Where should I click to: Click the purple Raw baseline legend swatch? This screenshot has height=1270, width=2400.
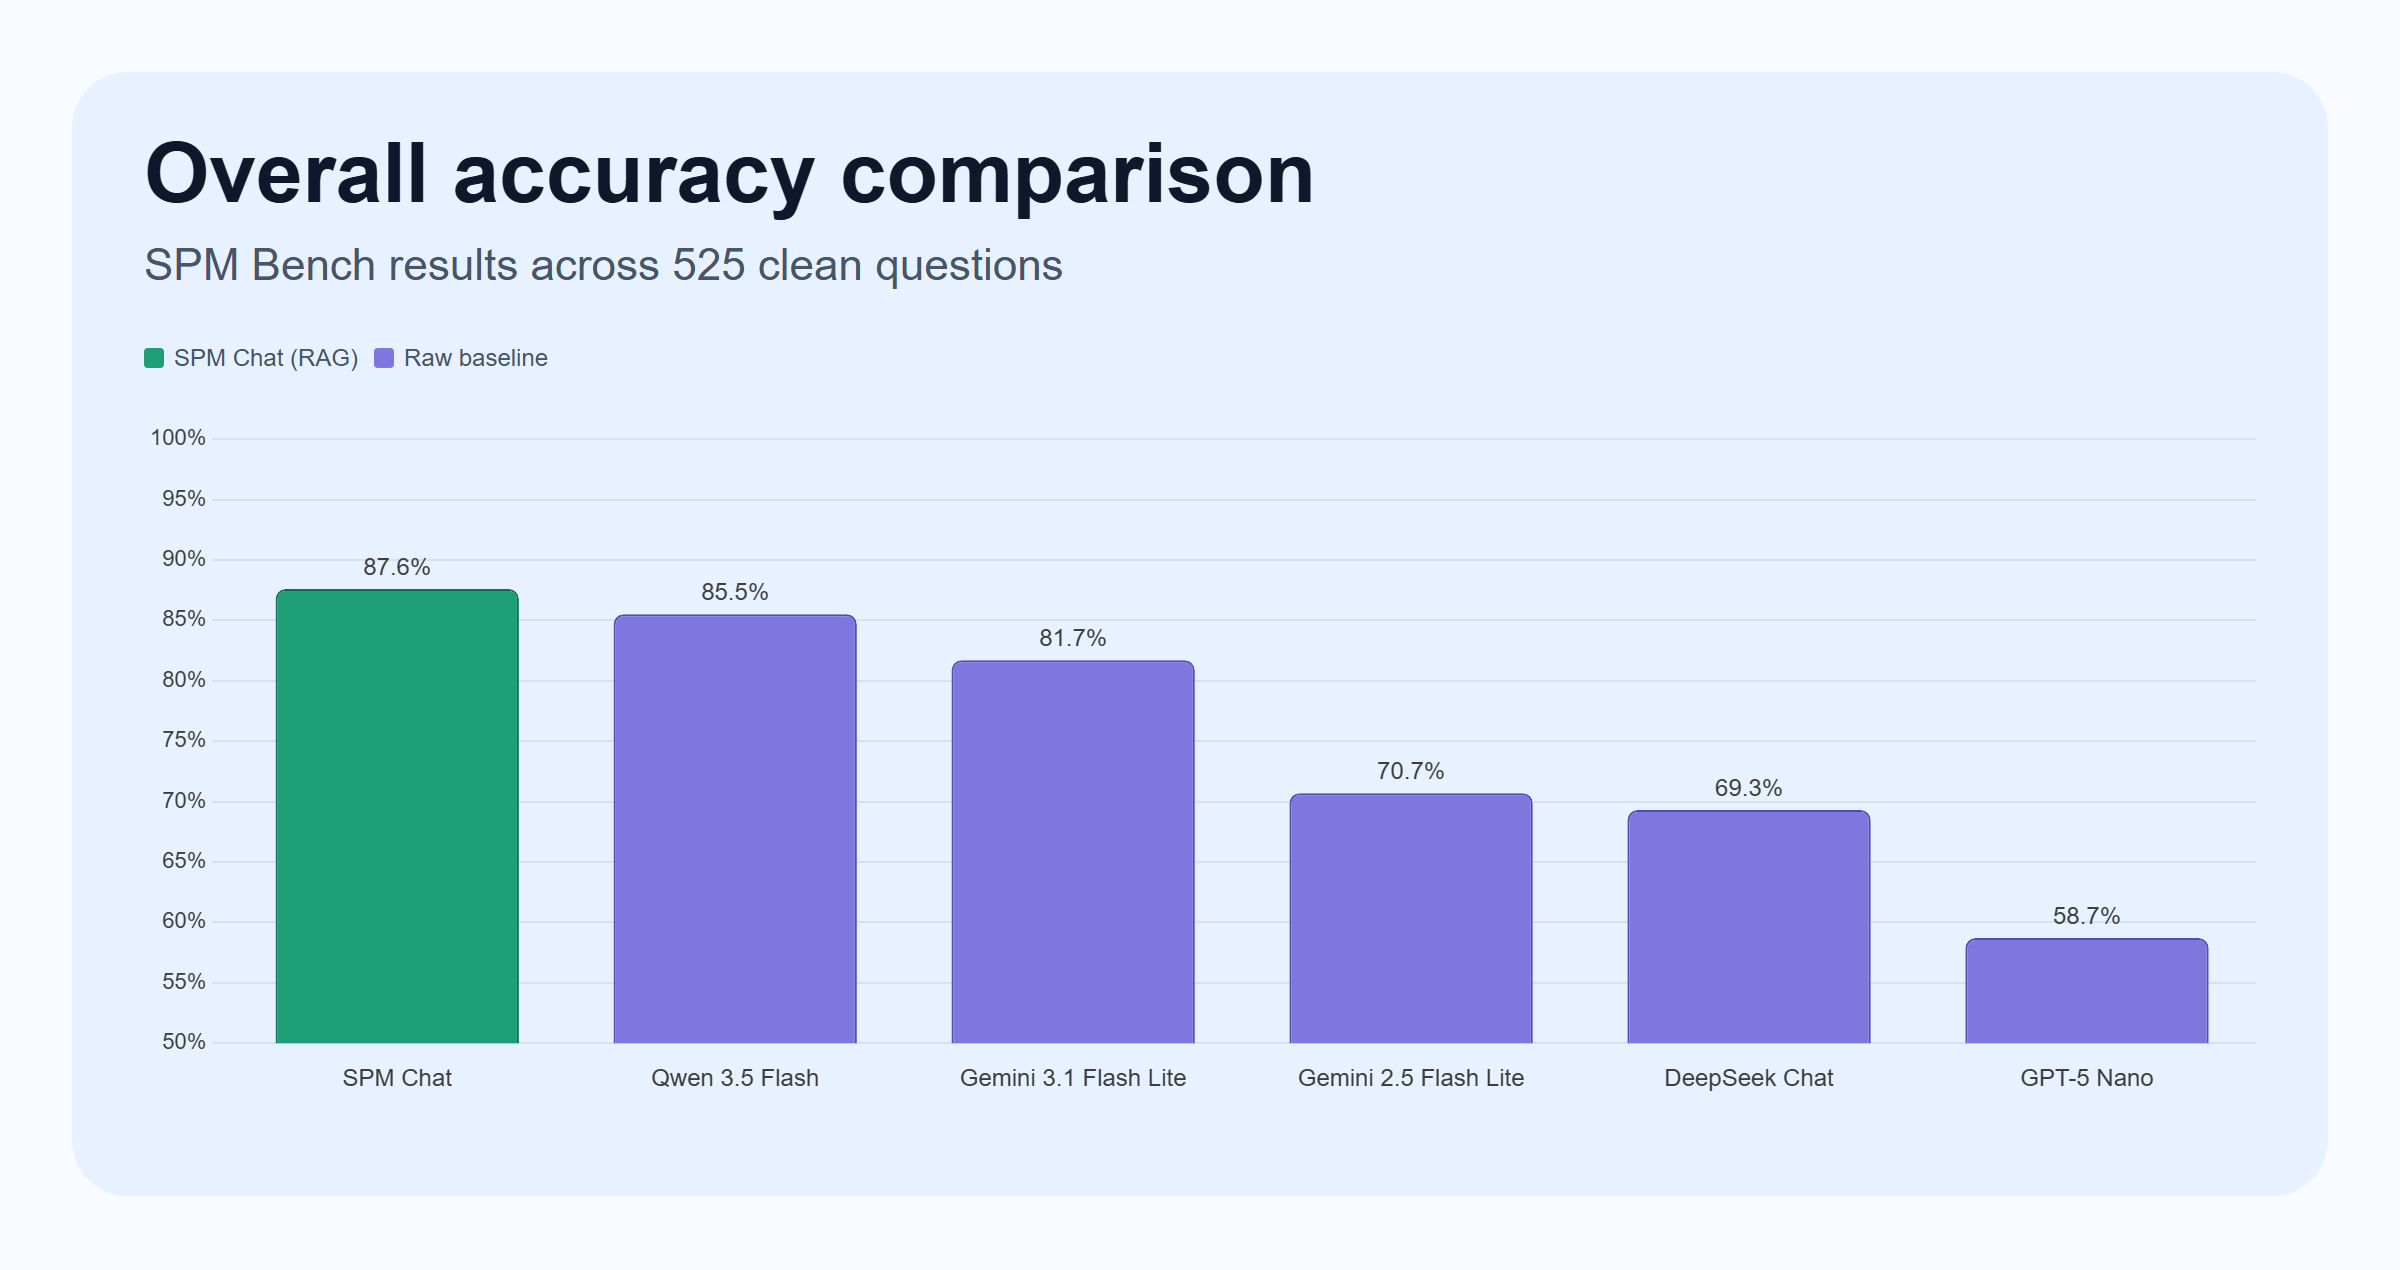(x=384, y=358)
